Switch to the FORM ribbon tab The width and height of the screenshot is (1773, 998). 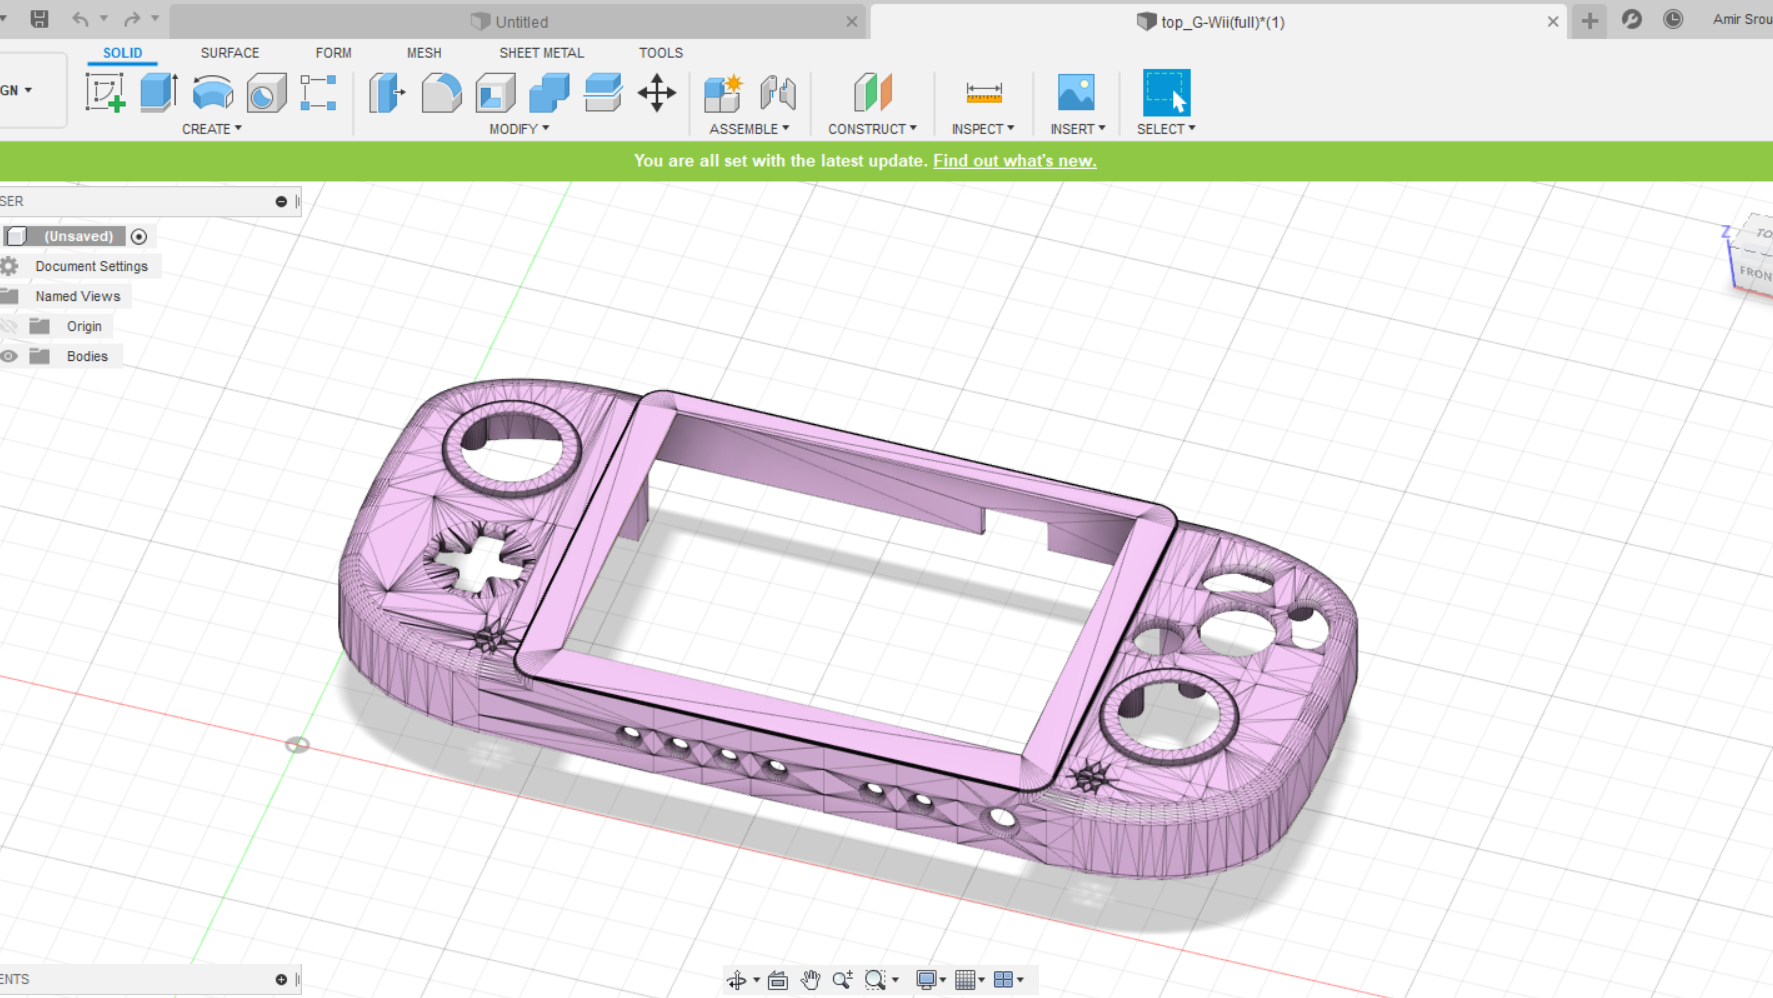(x=333, y=53)
